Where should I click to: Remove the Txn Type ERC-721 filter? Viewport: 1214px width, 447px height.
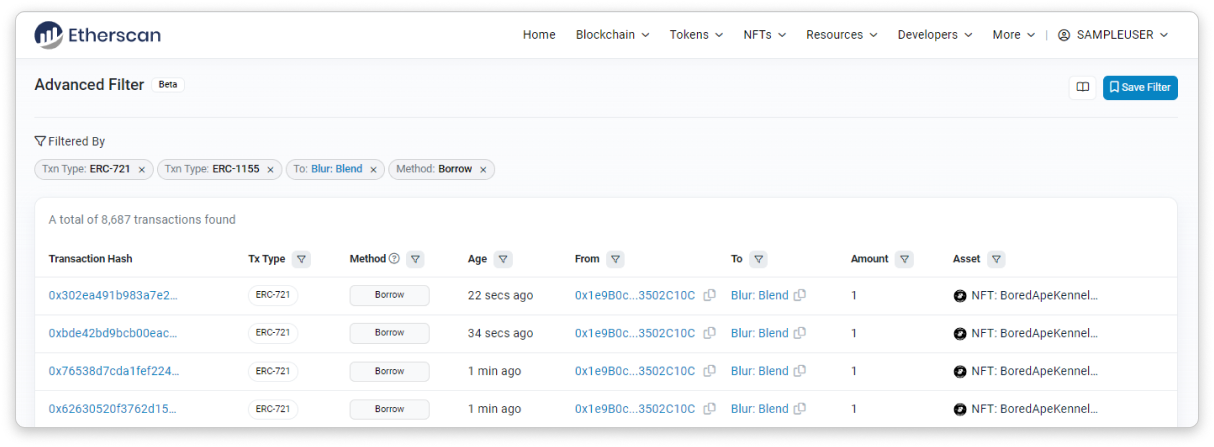[x=142, y=170]
